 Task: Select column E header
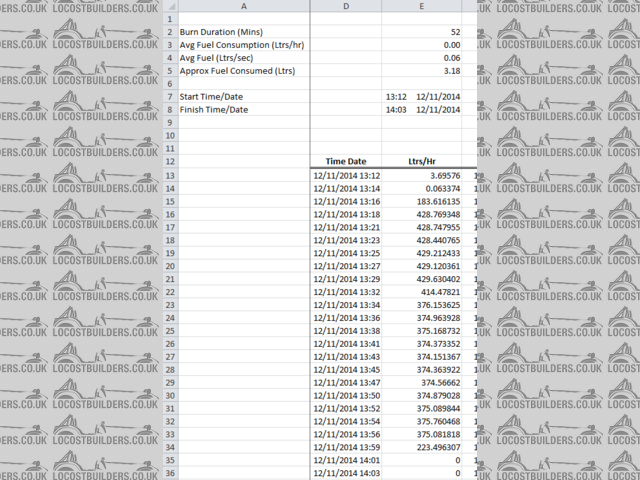pos(422,6)
